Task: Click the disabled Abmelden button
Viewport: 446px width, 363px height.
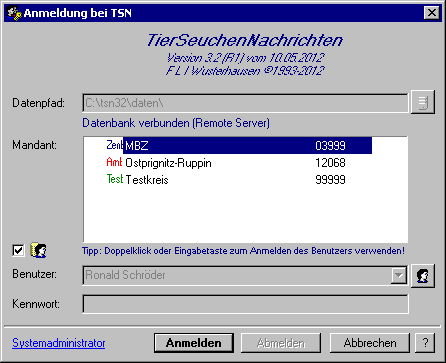Action: pos(281,343)
